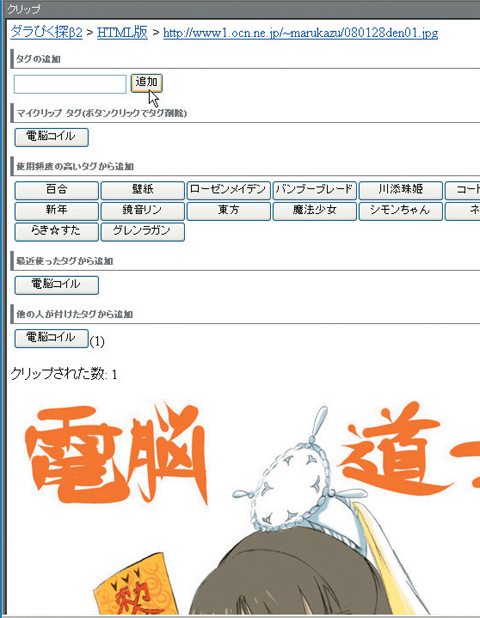
Task: Add the シモンちゃん tag
Action: click(x=401, y=211)
